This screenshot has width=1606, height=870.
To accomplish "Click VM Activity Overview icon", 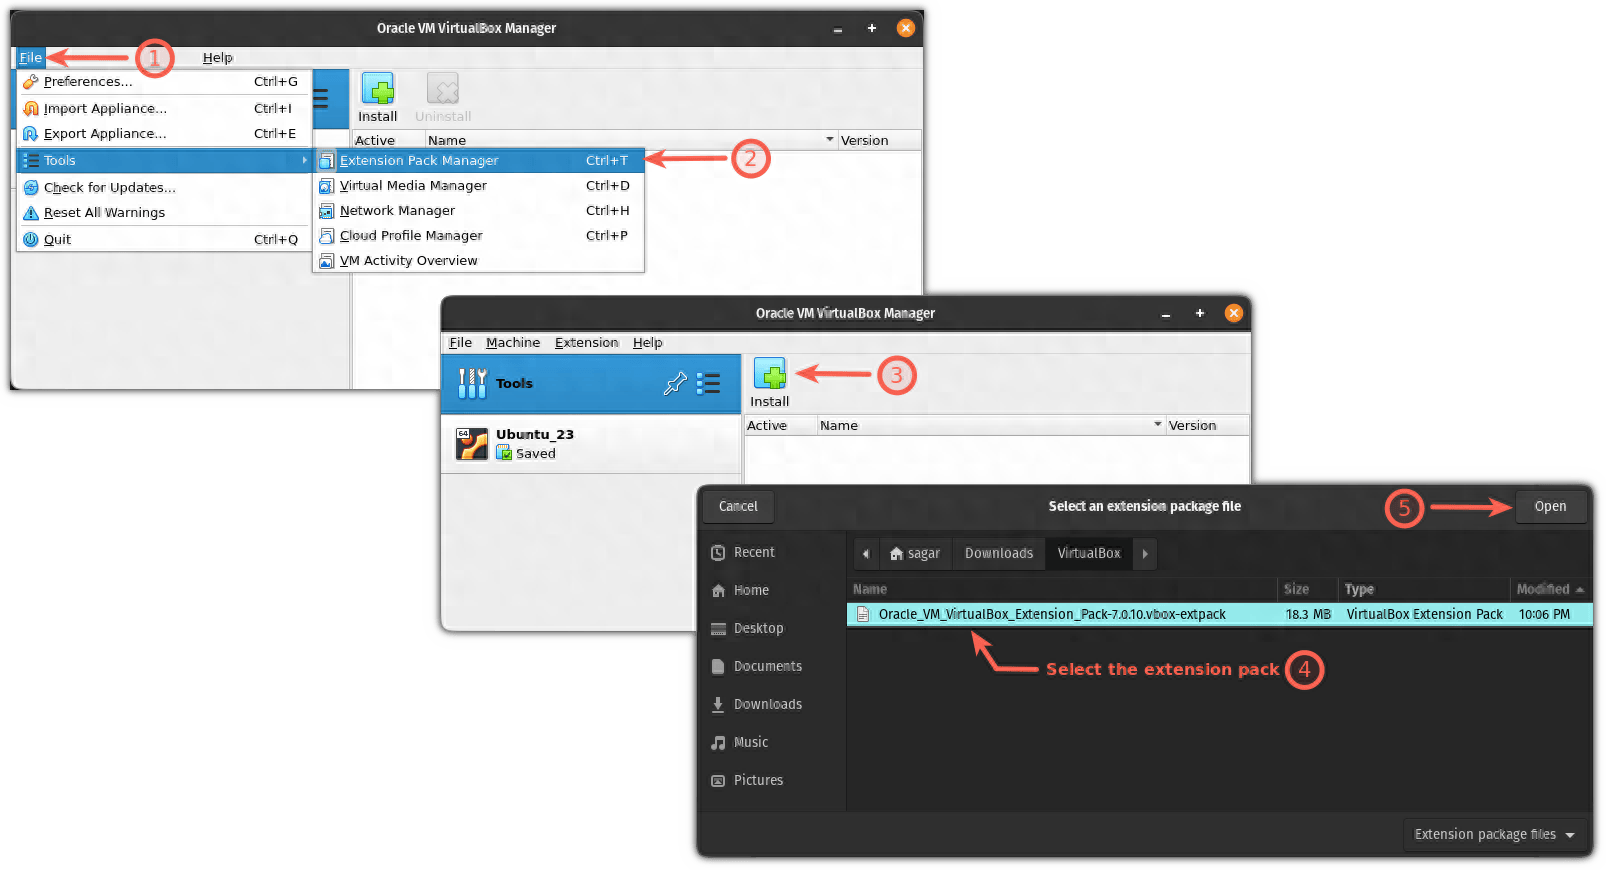I will [326, 260].
